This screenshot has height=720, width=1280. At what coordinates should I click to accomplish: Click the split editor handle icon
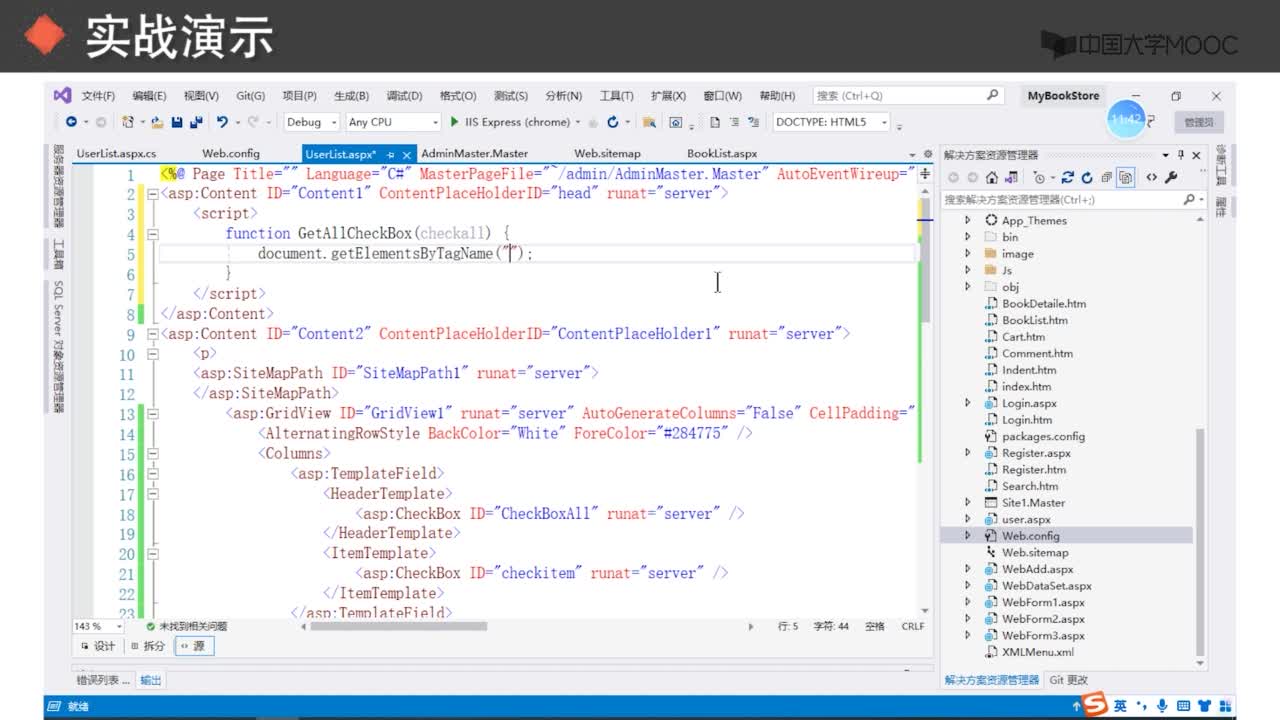pyautogui.click(x=925, y=174)
